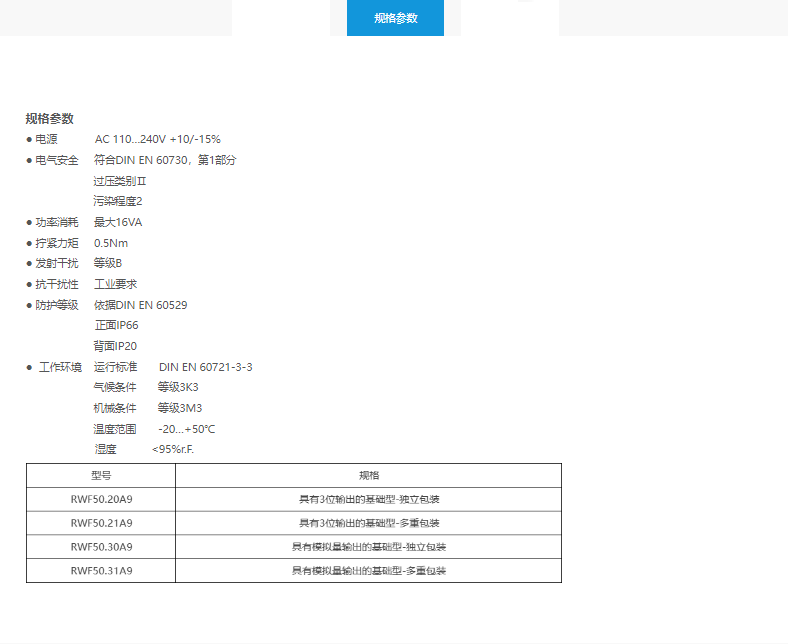This screenshot has width=788, height=644.
Task: Click the 0.5Nm tightening torque value
Action: click(x=111, y=243)
